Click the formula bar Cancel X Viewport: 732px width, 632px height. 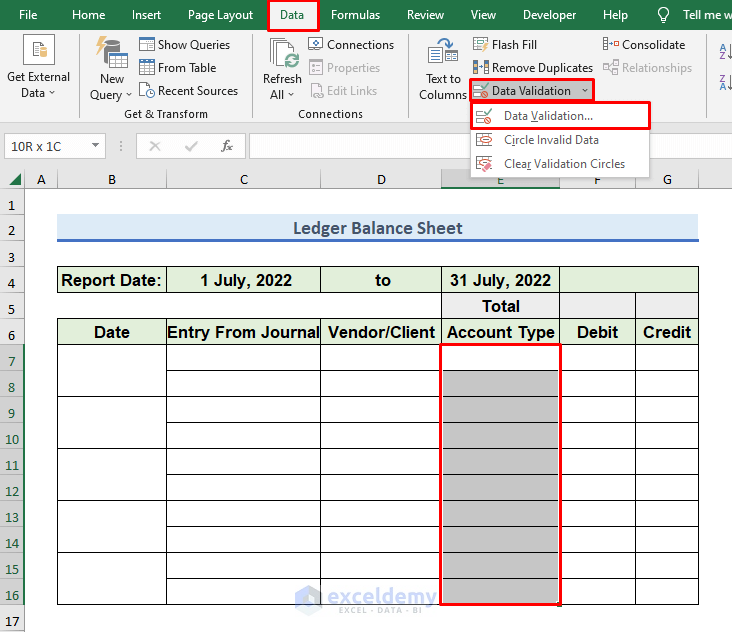tap(155, 146)
